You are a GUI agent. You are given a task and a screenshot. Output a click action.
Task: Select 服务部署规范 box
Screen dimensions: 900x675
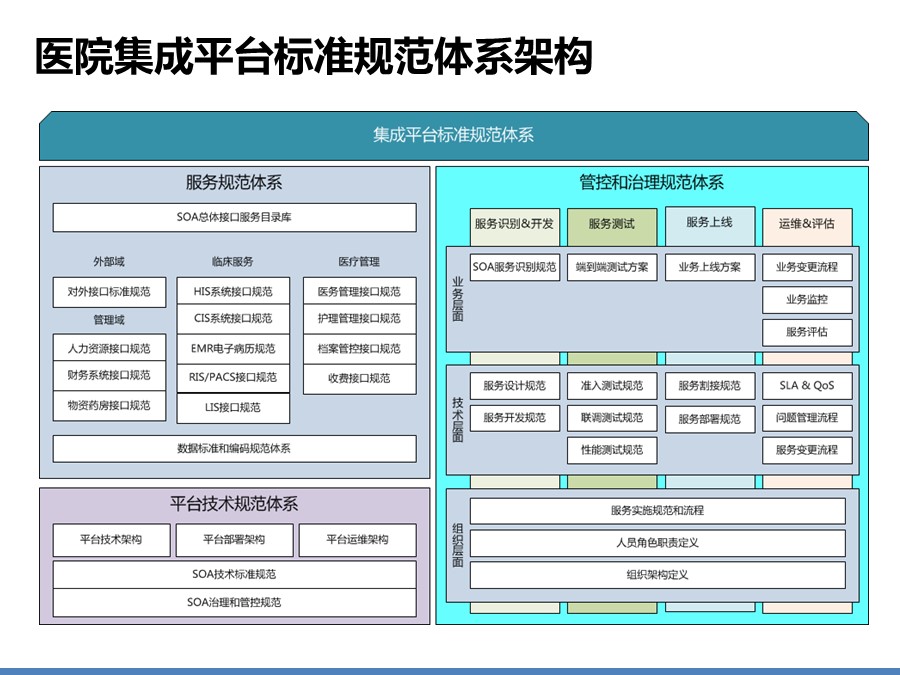click(x=709, y=420)
